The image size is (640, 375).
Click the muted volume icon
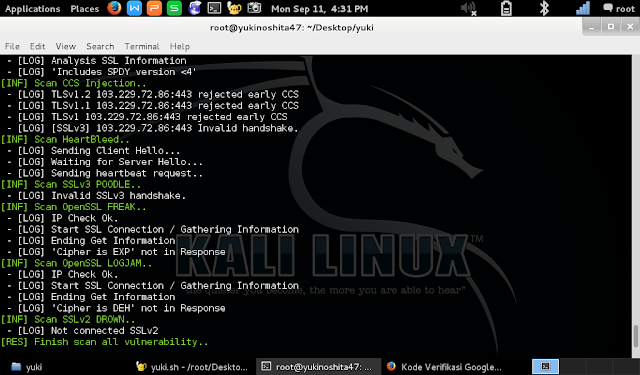(x=469, y=8)
